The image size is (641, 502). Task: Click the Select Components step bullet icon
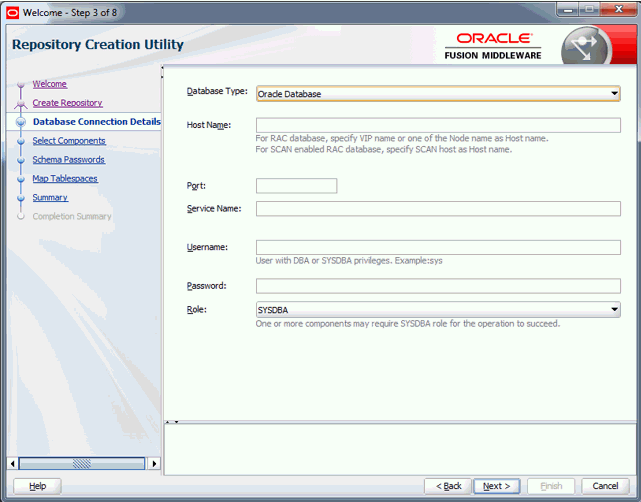21,141
